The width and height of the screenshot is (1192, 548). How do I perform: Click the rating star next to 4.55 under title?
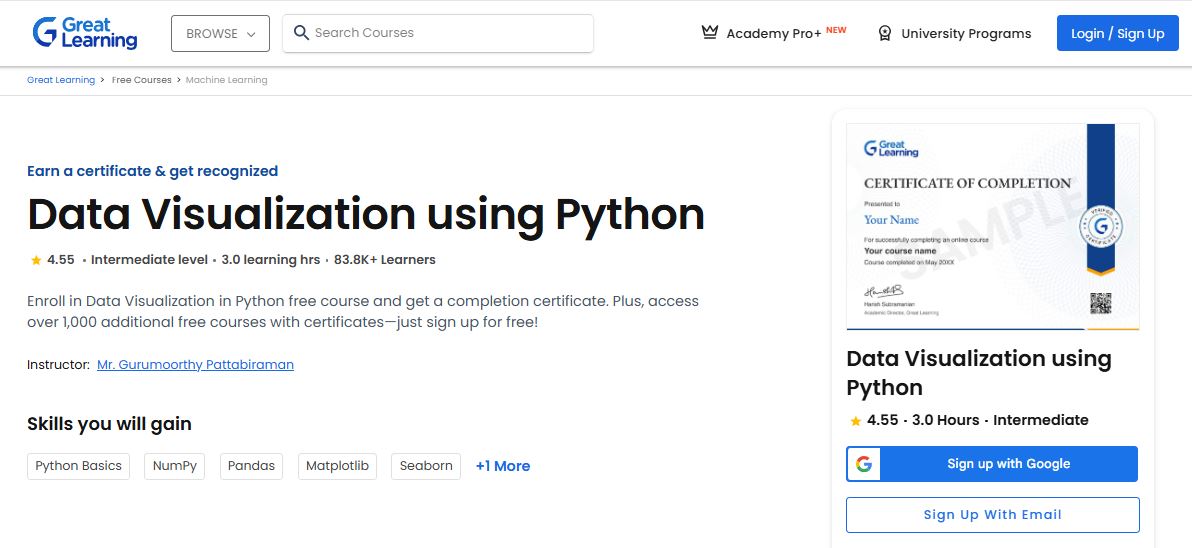(x=36, y=260)
